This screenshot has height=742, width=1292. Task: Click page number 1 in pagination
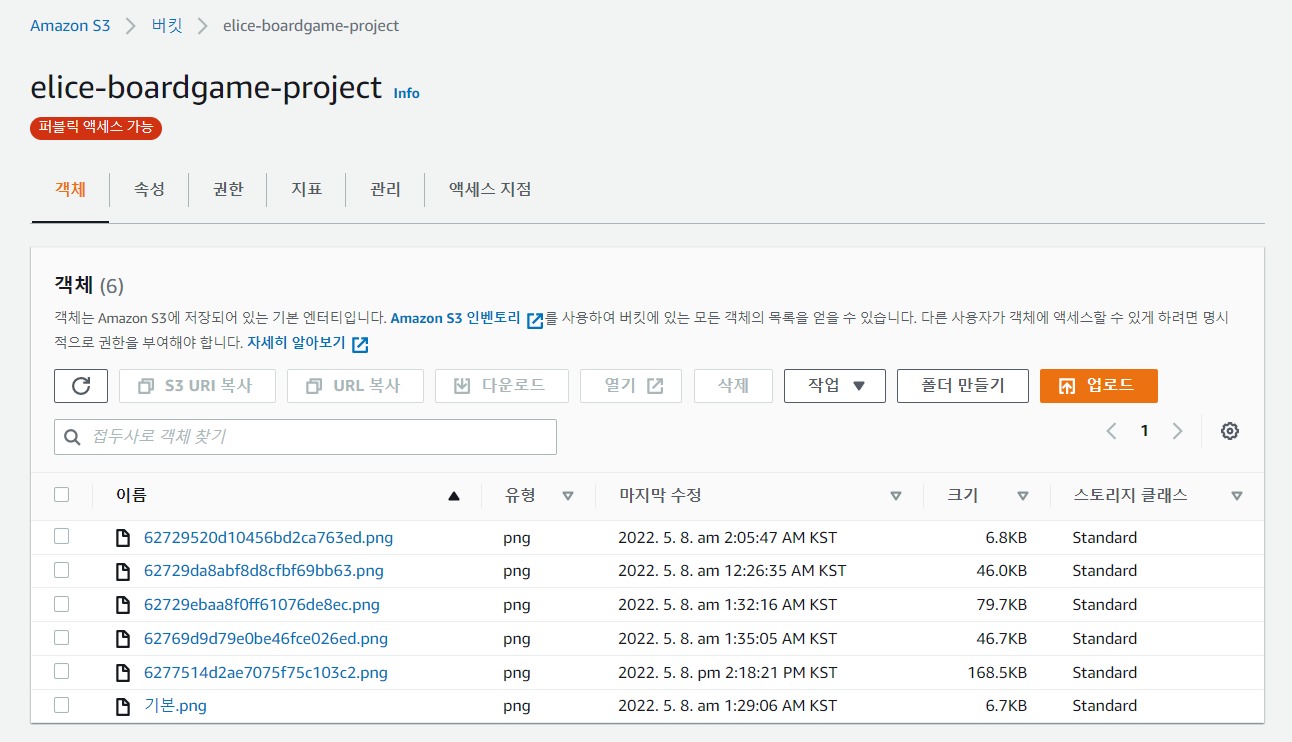coord(1144,431)
